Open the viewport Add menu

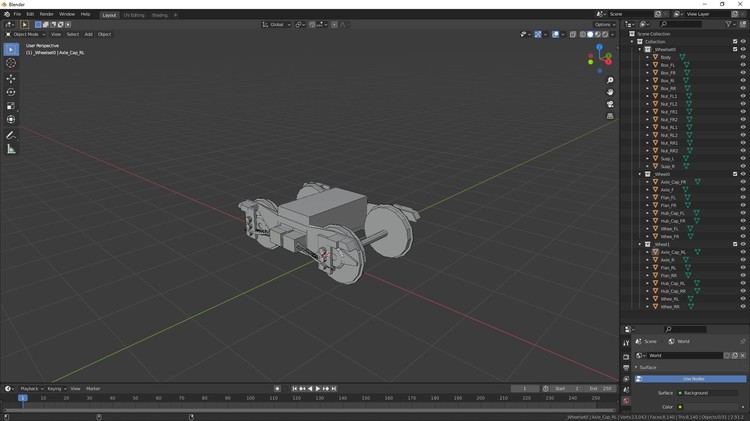tap(88, 34)
